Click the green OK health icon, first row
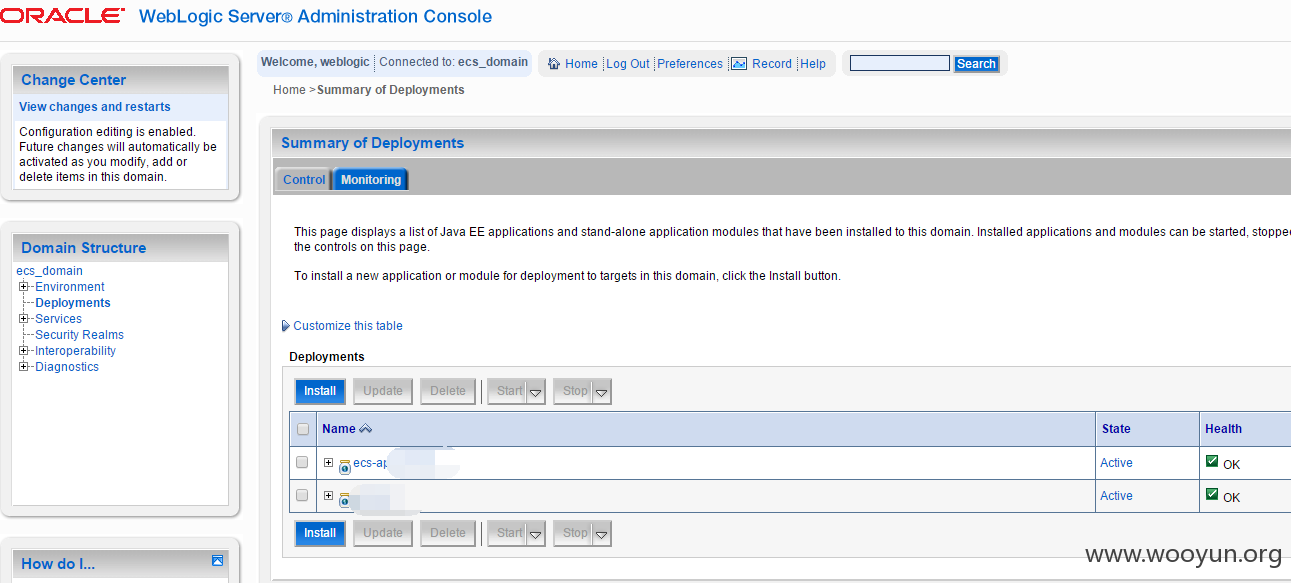Screen dimensions: 1291x583 click(1212, 461)
